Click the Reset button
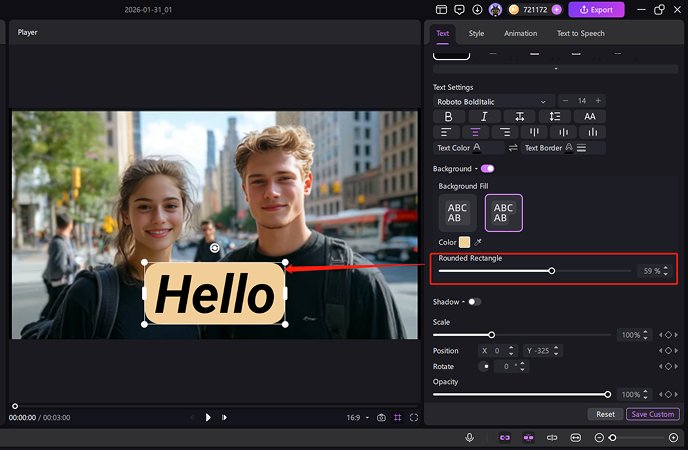 tap(605, 414)
